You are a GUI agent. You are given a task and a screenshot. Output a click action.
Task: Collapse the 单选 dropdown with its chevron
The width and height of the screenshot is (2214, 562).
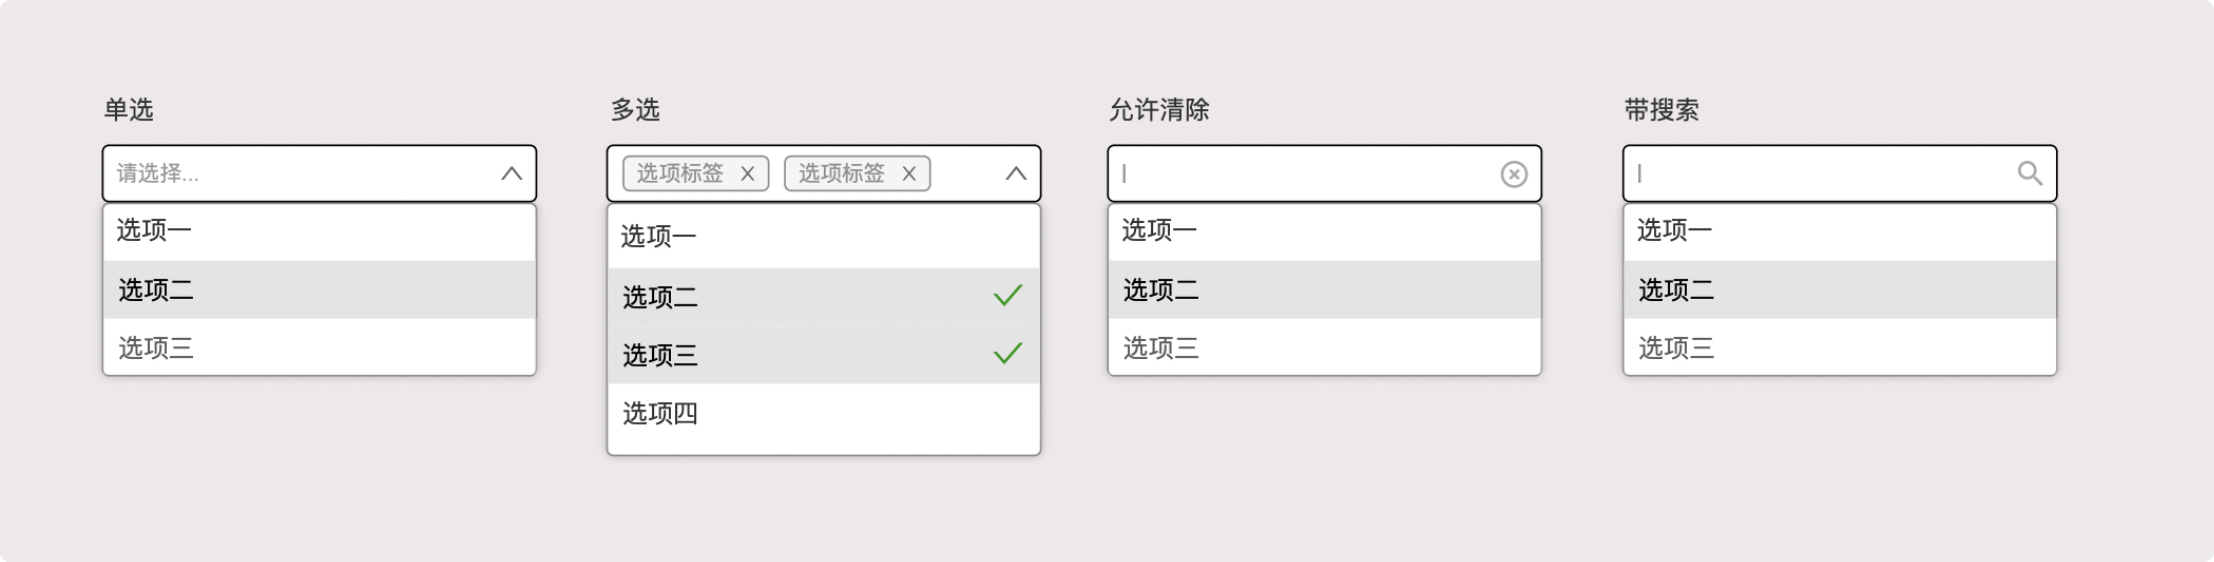click(x=511, y=174)
